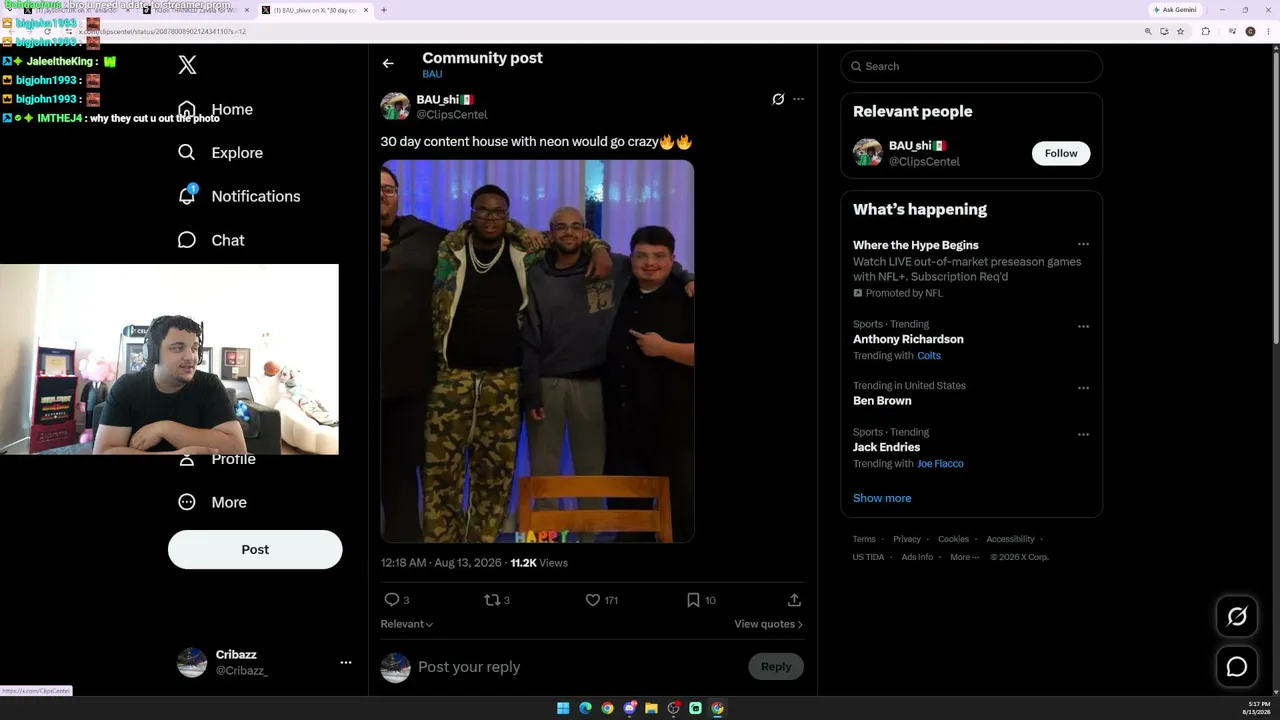This screenshot has height=720, width=1280.
Task: Open the BAU community link under title
Action: point(432,74)
